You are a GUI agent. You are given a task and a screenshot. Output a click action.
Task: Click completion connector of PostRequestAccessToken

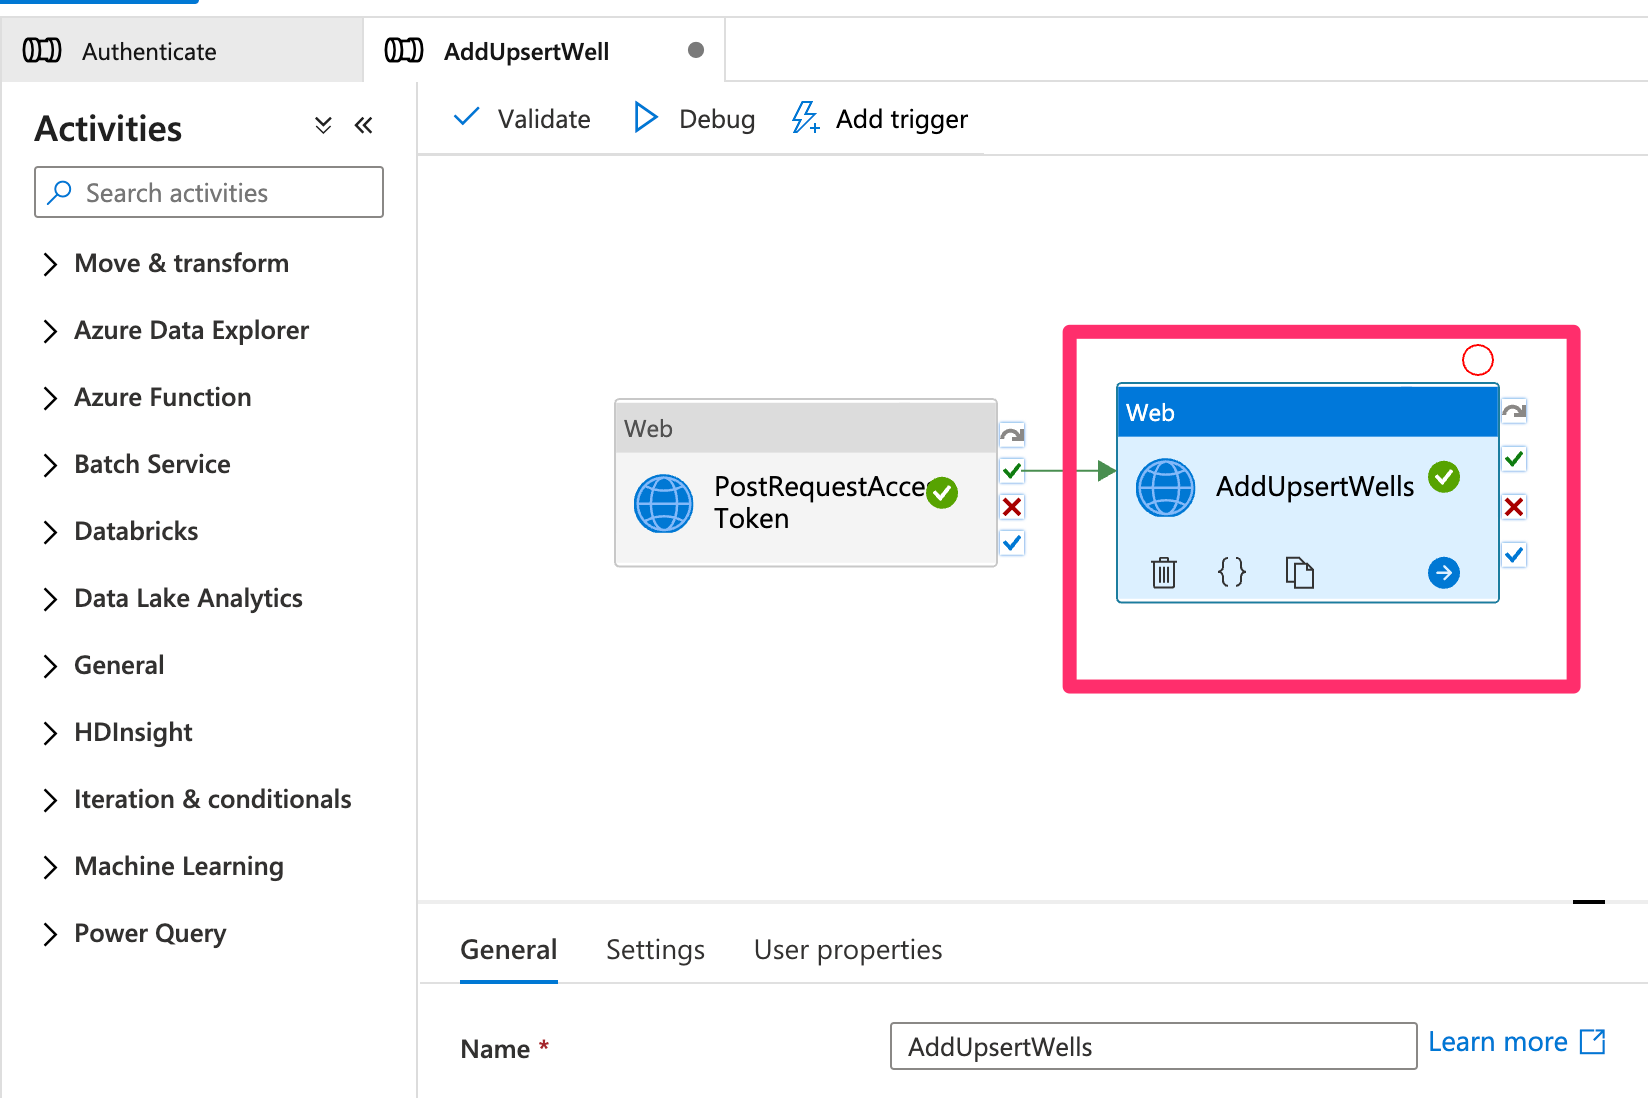pos(1012,543)
